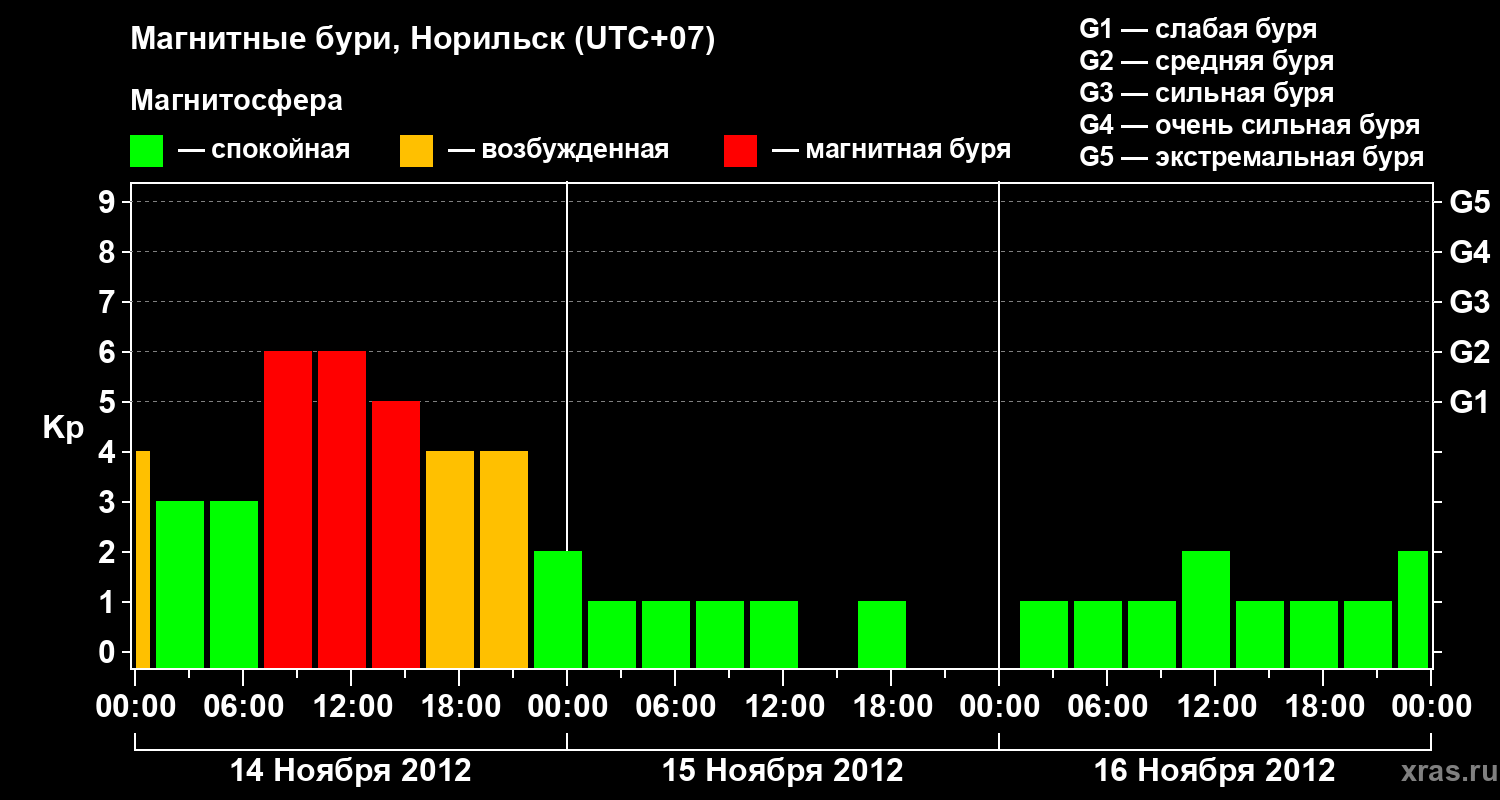Click the 'G4 — очень сильная буря' line

(1250, 125)
